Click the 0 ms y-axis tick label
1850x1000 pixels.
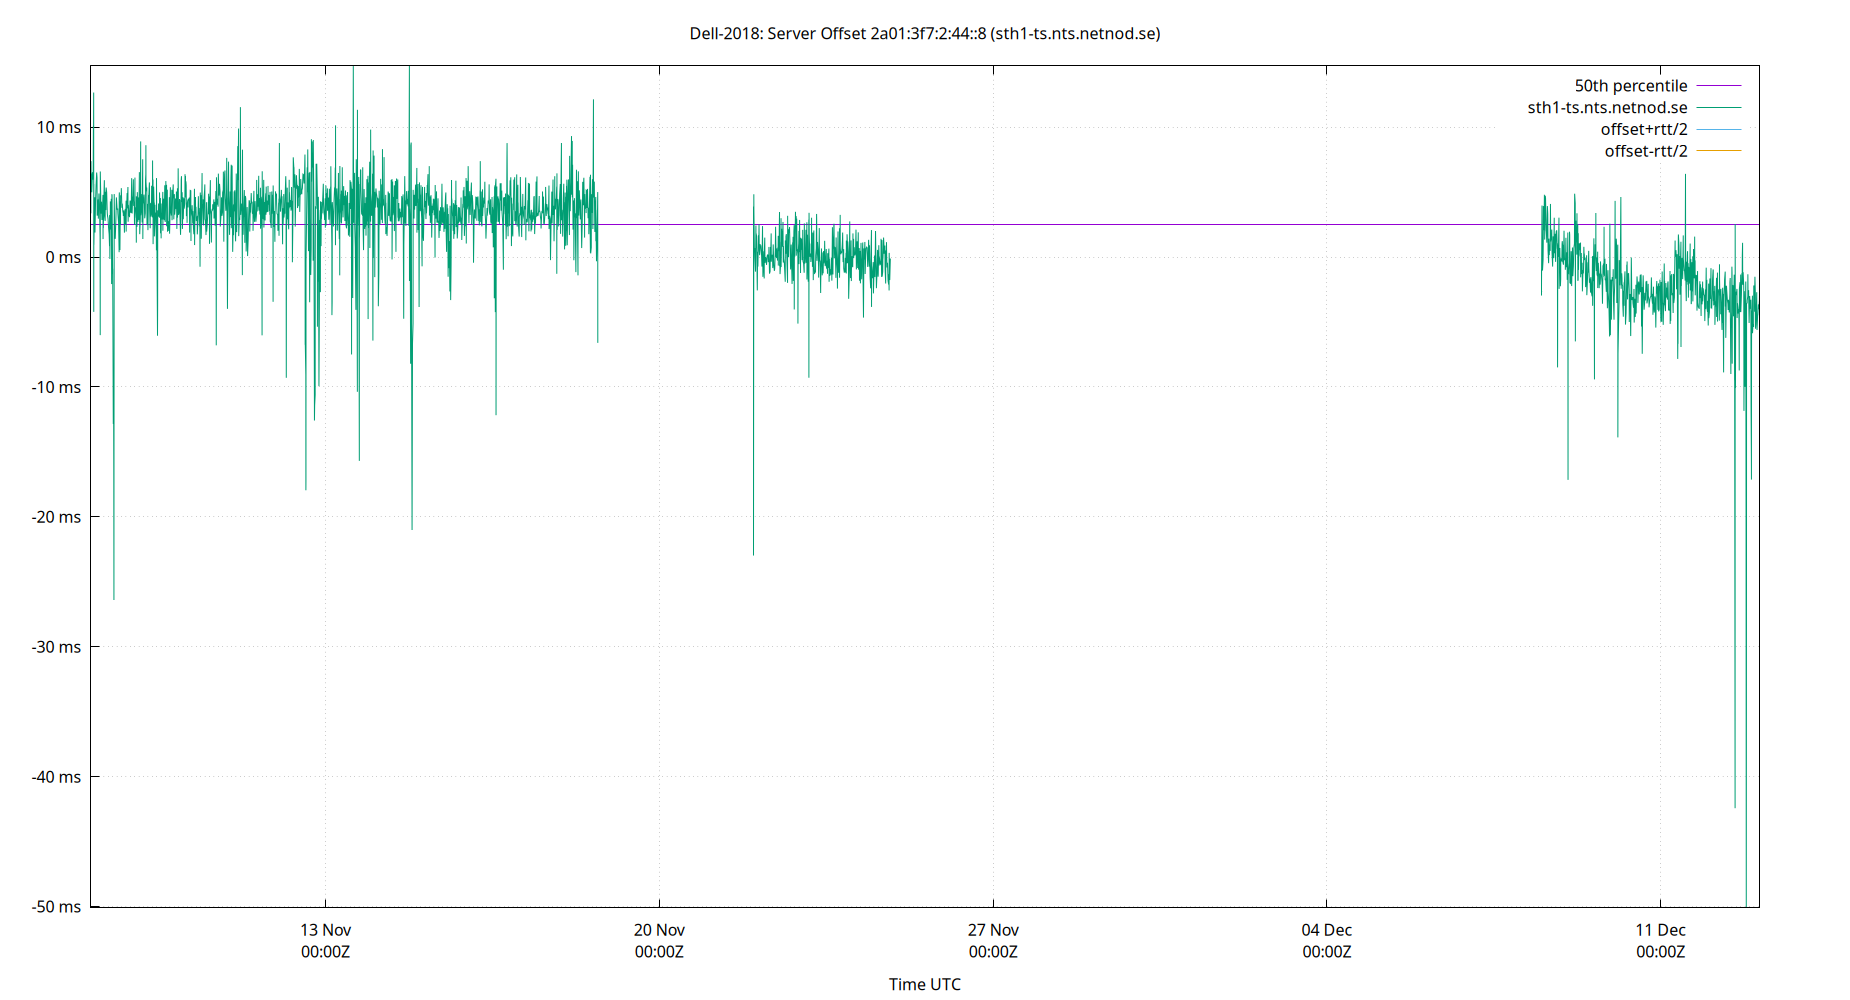coord(60,258)
